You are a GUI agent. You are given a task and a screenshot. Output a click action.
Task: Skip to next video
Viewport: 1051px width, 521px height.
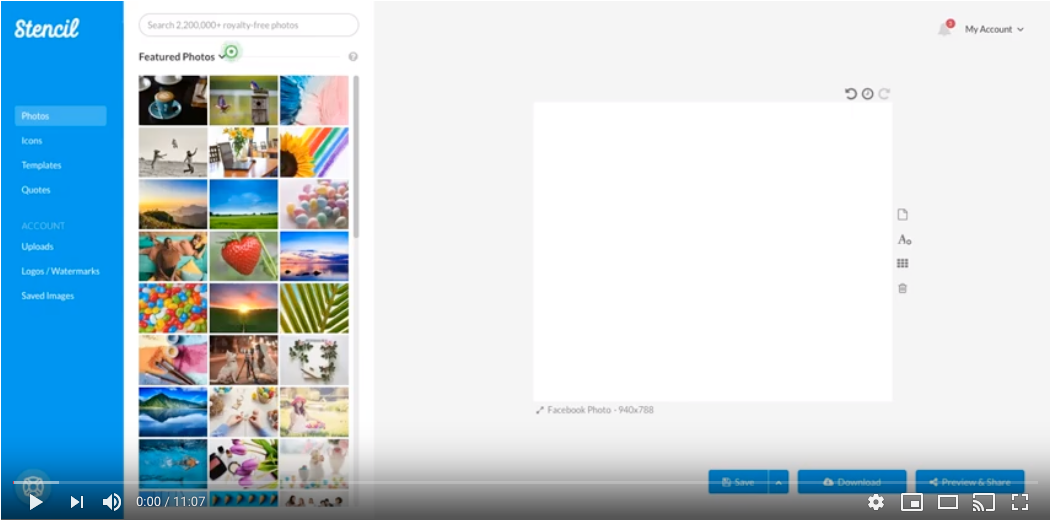tap(76, 502)
